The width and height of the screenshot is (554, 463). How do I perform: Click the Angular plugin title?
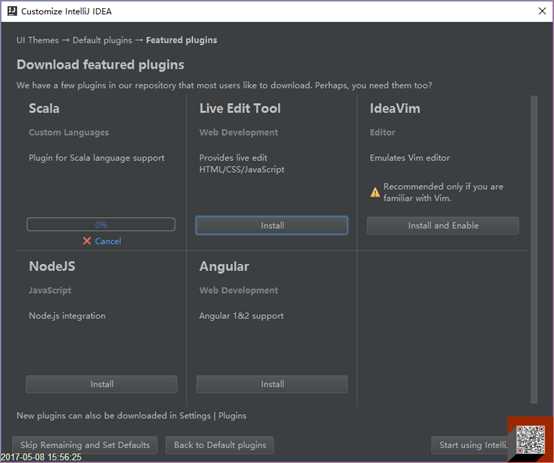coord(224,266)
